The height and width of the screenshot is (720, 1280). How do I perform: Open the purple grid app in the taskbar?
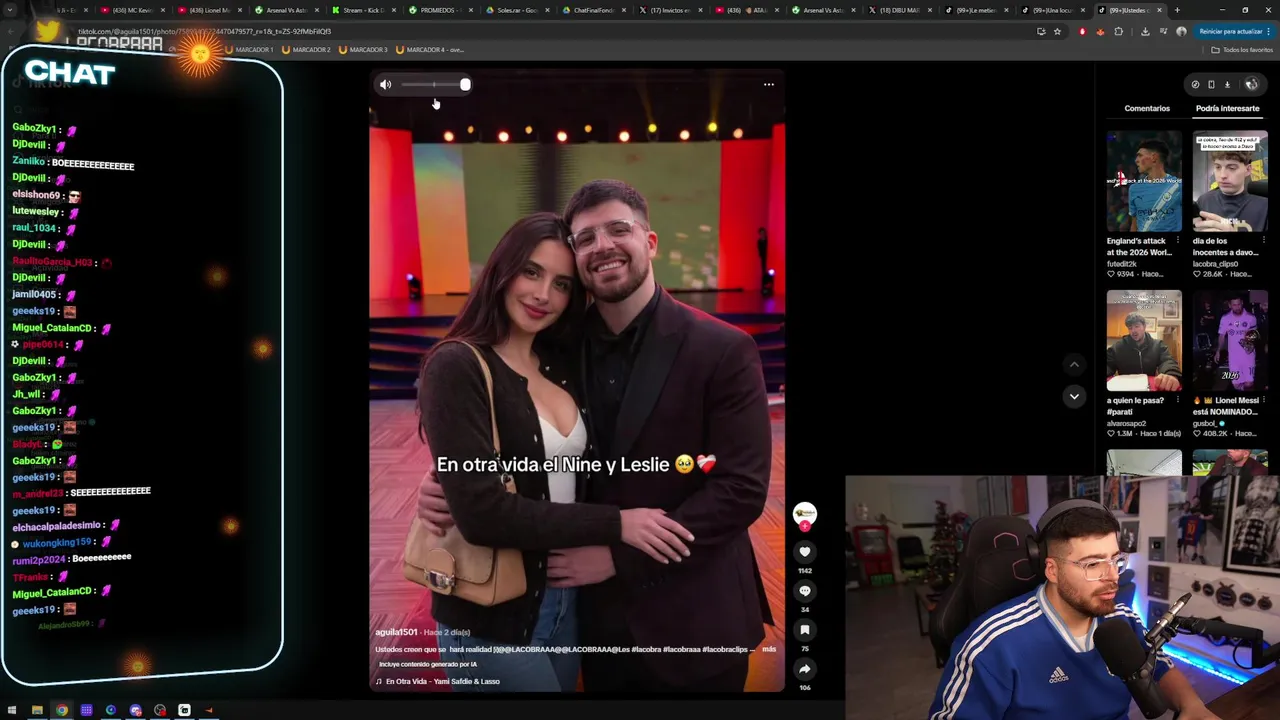point(86,710)
